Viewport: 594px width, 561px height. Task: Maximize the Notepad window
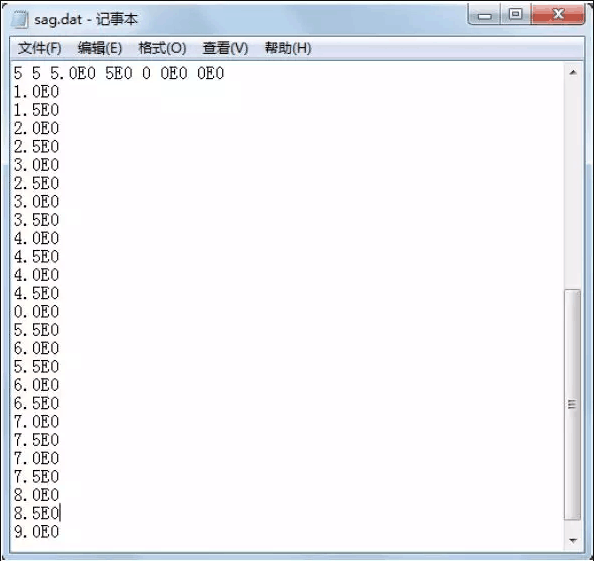pyautogui.click(x=516, y=15)
